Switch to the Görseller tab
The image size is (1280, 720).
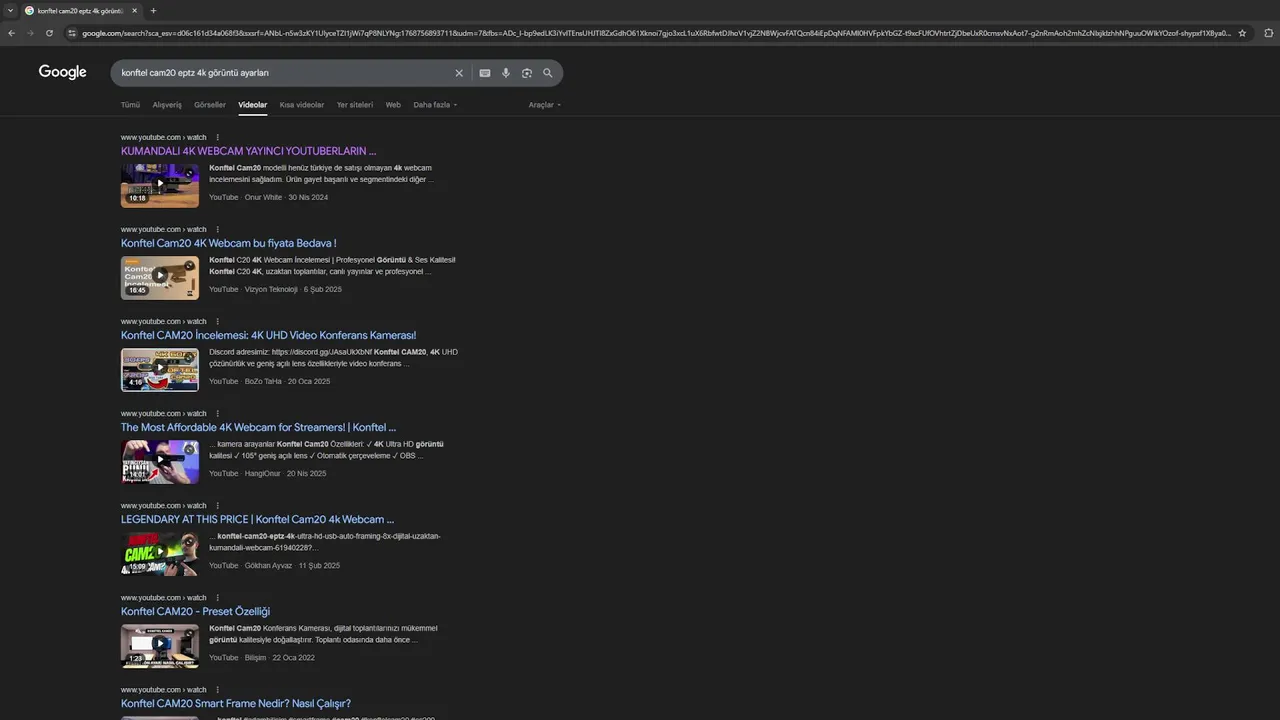coord(210,105)
